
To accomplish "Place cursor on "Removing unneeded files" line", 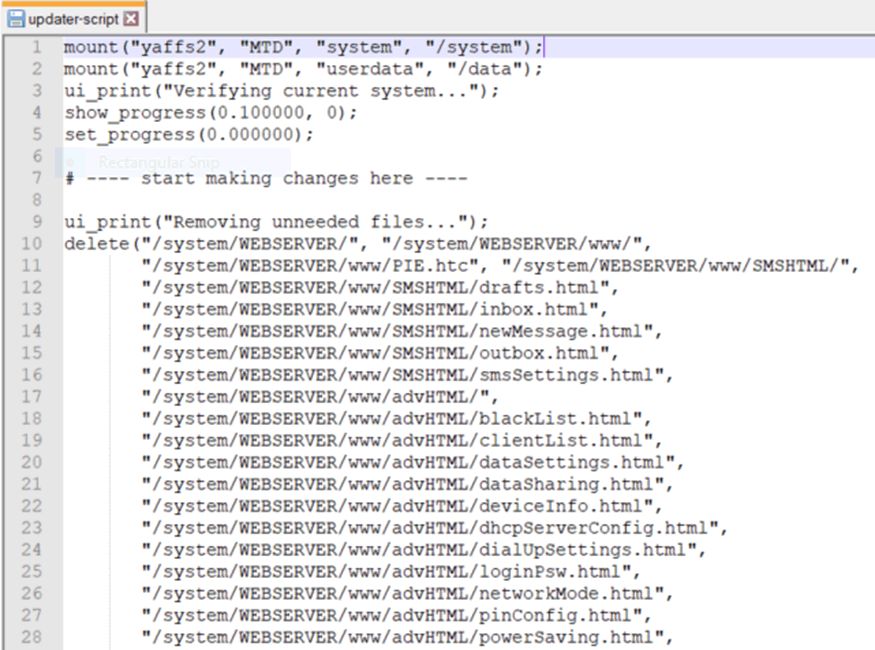I will 276,222.
